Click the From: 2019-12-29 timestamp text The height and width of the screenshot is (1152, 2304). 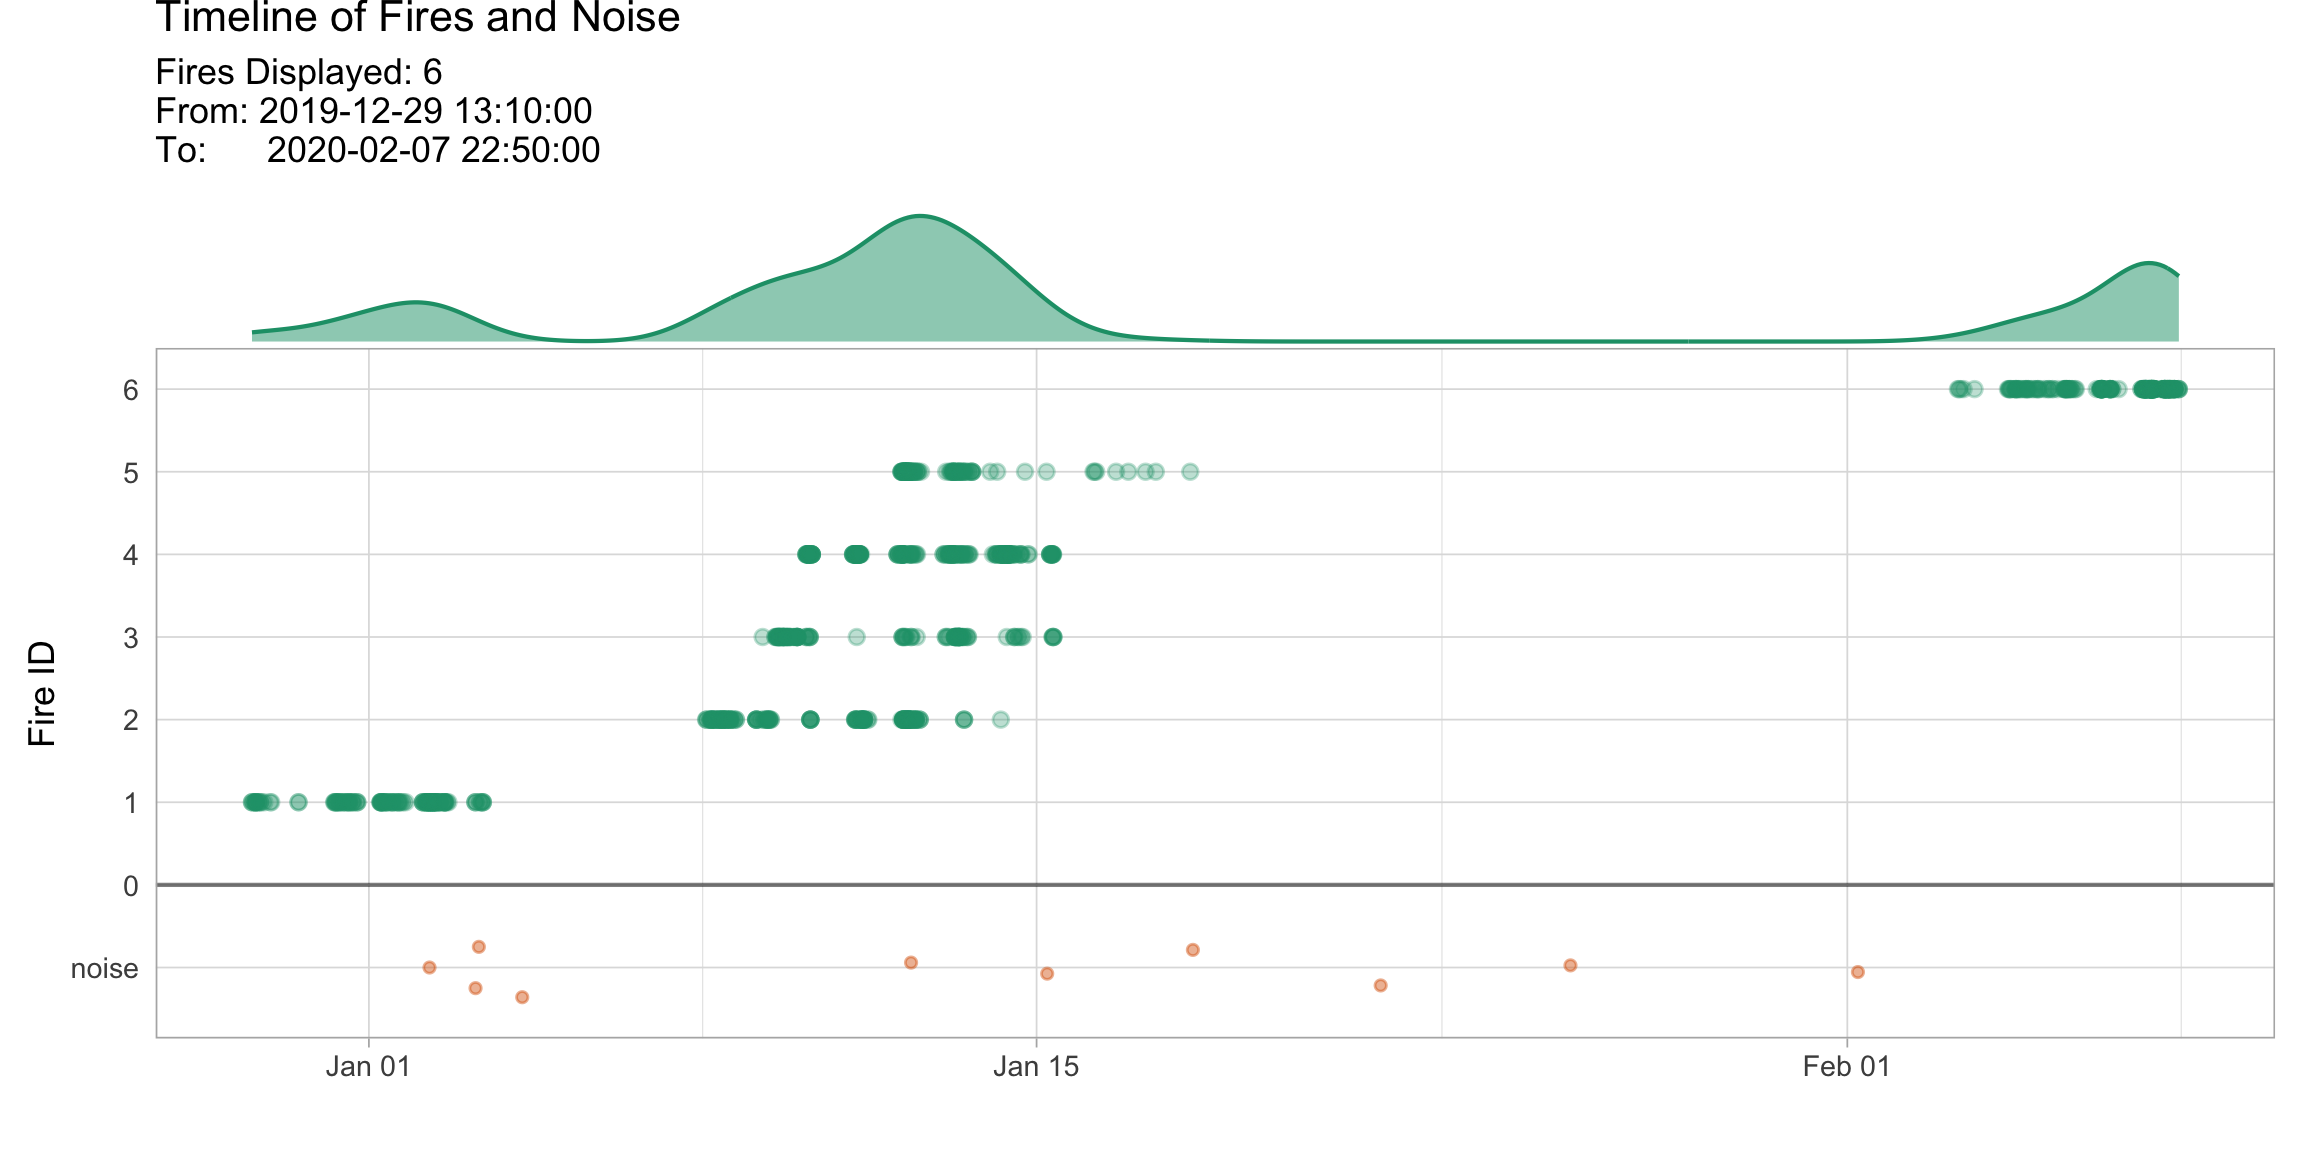(x=374, y=112)
